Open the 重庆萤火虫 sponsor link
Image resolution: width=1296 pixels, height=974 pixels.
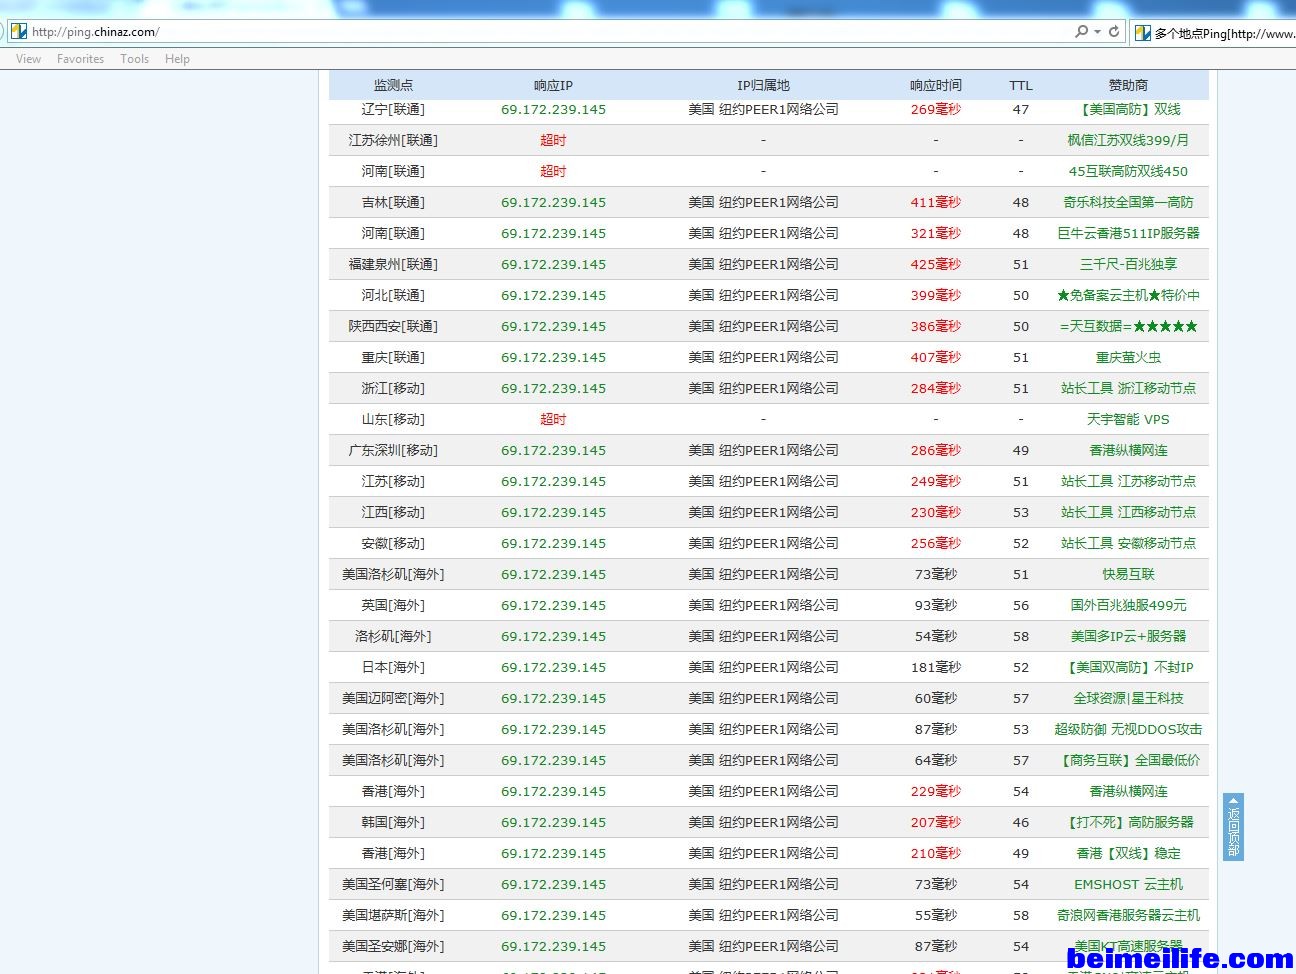[1127, 358]
